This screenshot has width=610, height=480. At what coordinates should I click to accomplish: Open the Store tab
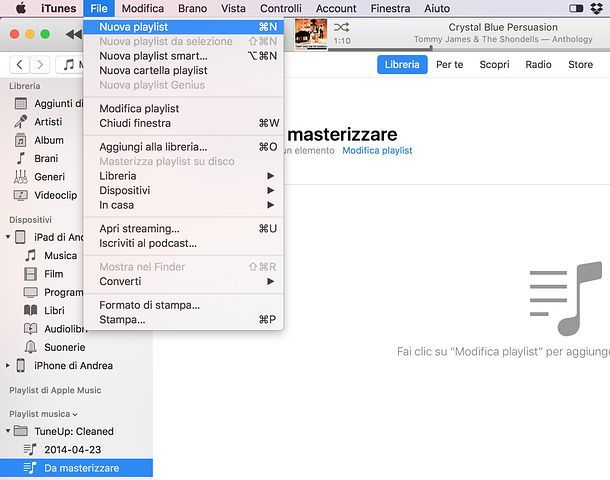pos(580,65)
